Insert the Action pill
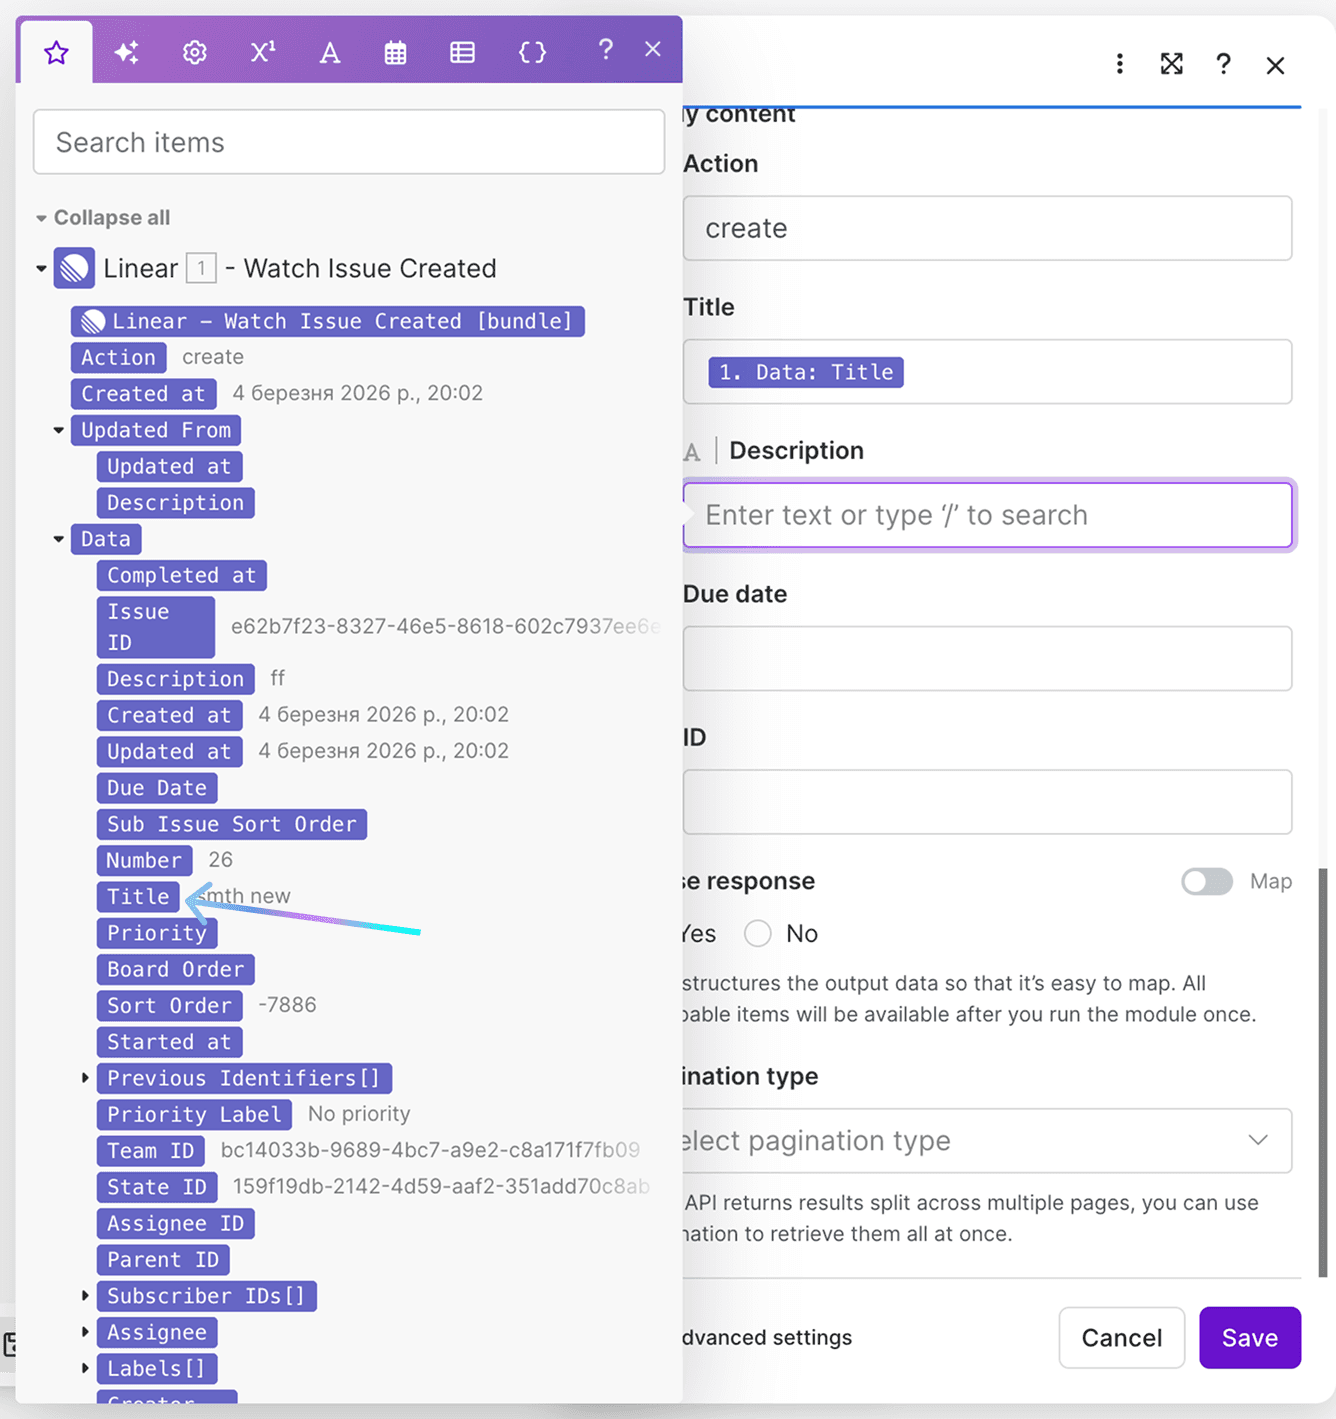The image size is (1336, 1419). click(x=118, y=357)
